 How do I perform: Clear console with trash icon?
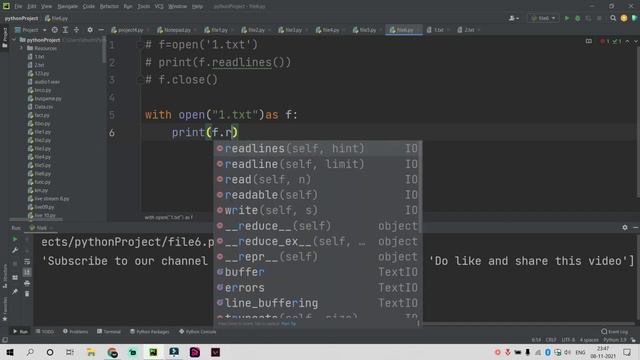[27, 294]
